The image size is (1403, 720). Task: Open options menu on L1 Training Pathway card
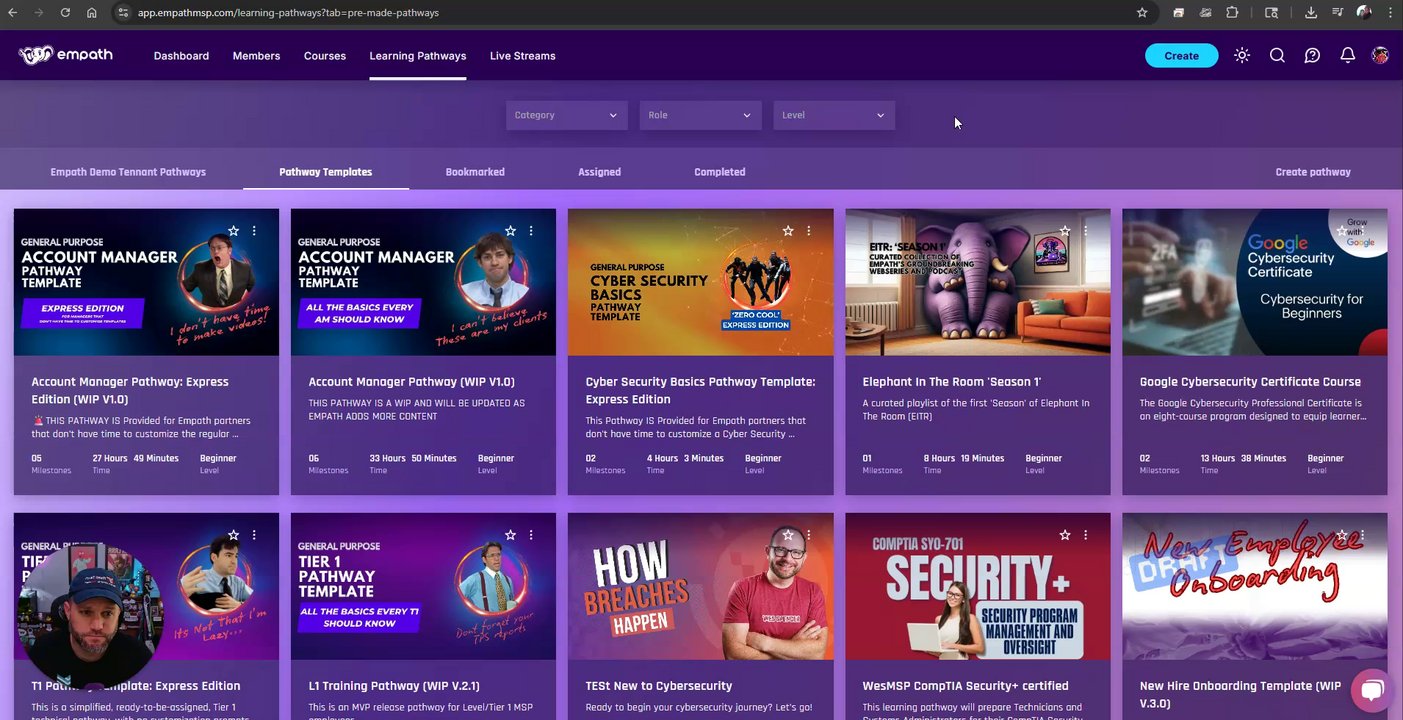(x=531, y=535)
